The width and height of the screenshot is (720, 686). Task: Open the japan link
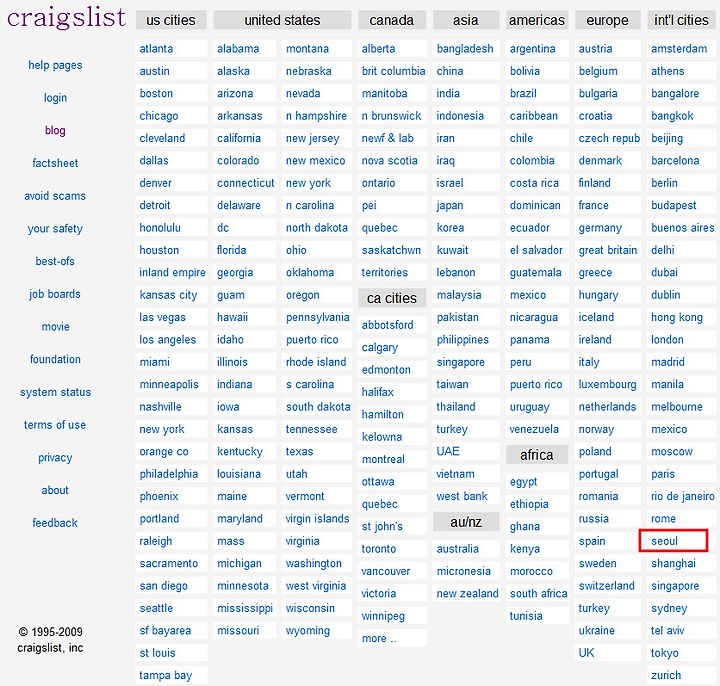pyautogui.click(x=450, y=205)
